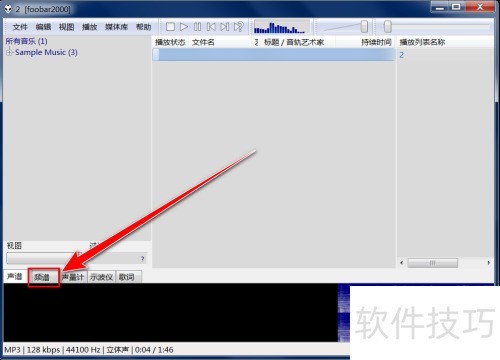
Task: Play a random track icon
Action: (239, 27)
